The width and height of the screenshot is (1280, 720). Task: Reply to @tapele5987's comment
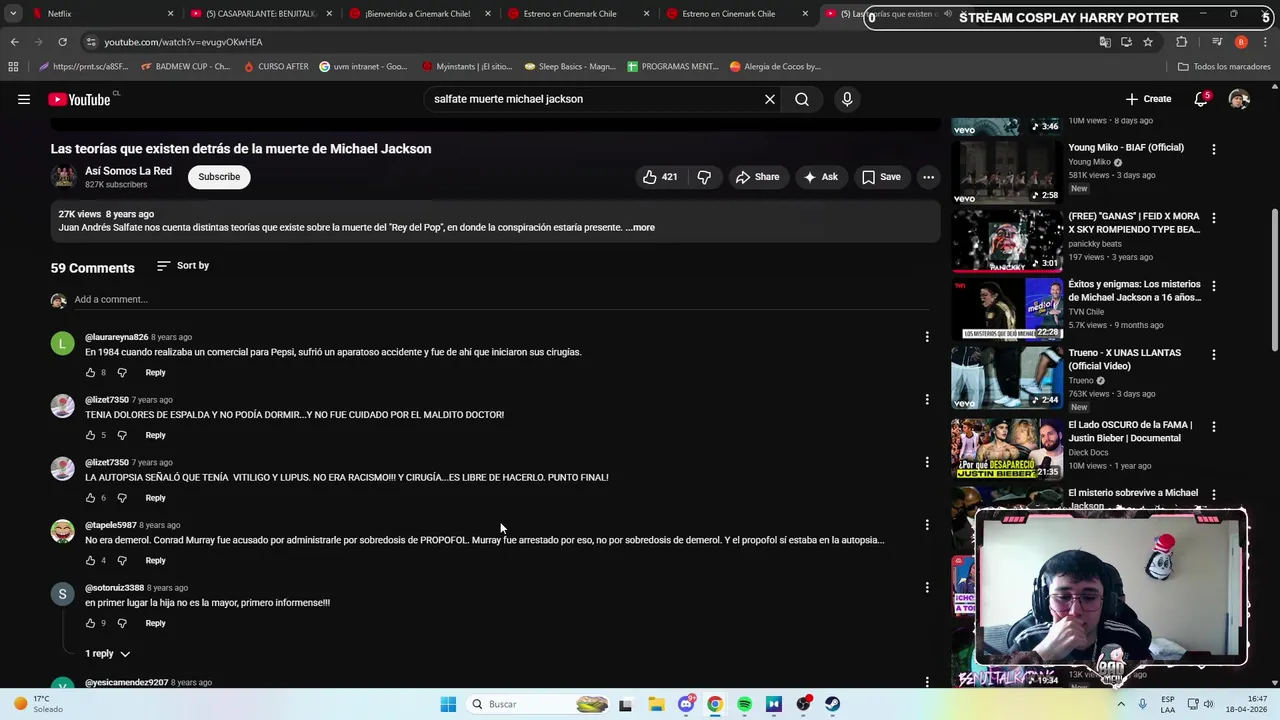pos(155,561)
